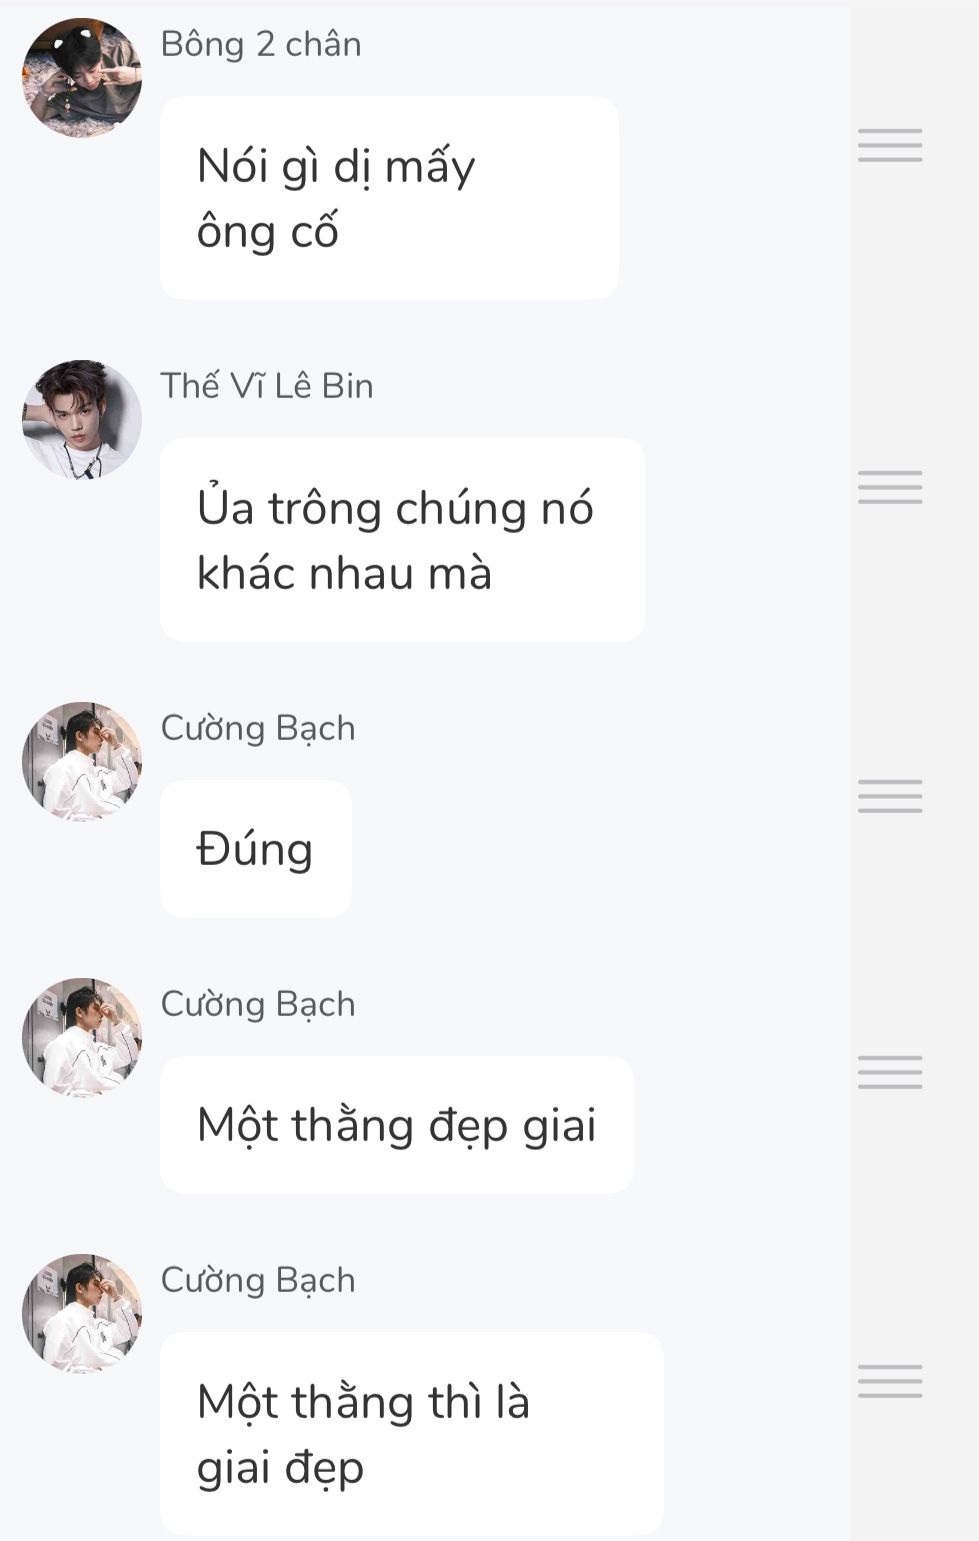The image size is (979, 1541).
Task: Click the name "Cường Bạch" above the last message
Action: tap(258, 1280)
